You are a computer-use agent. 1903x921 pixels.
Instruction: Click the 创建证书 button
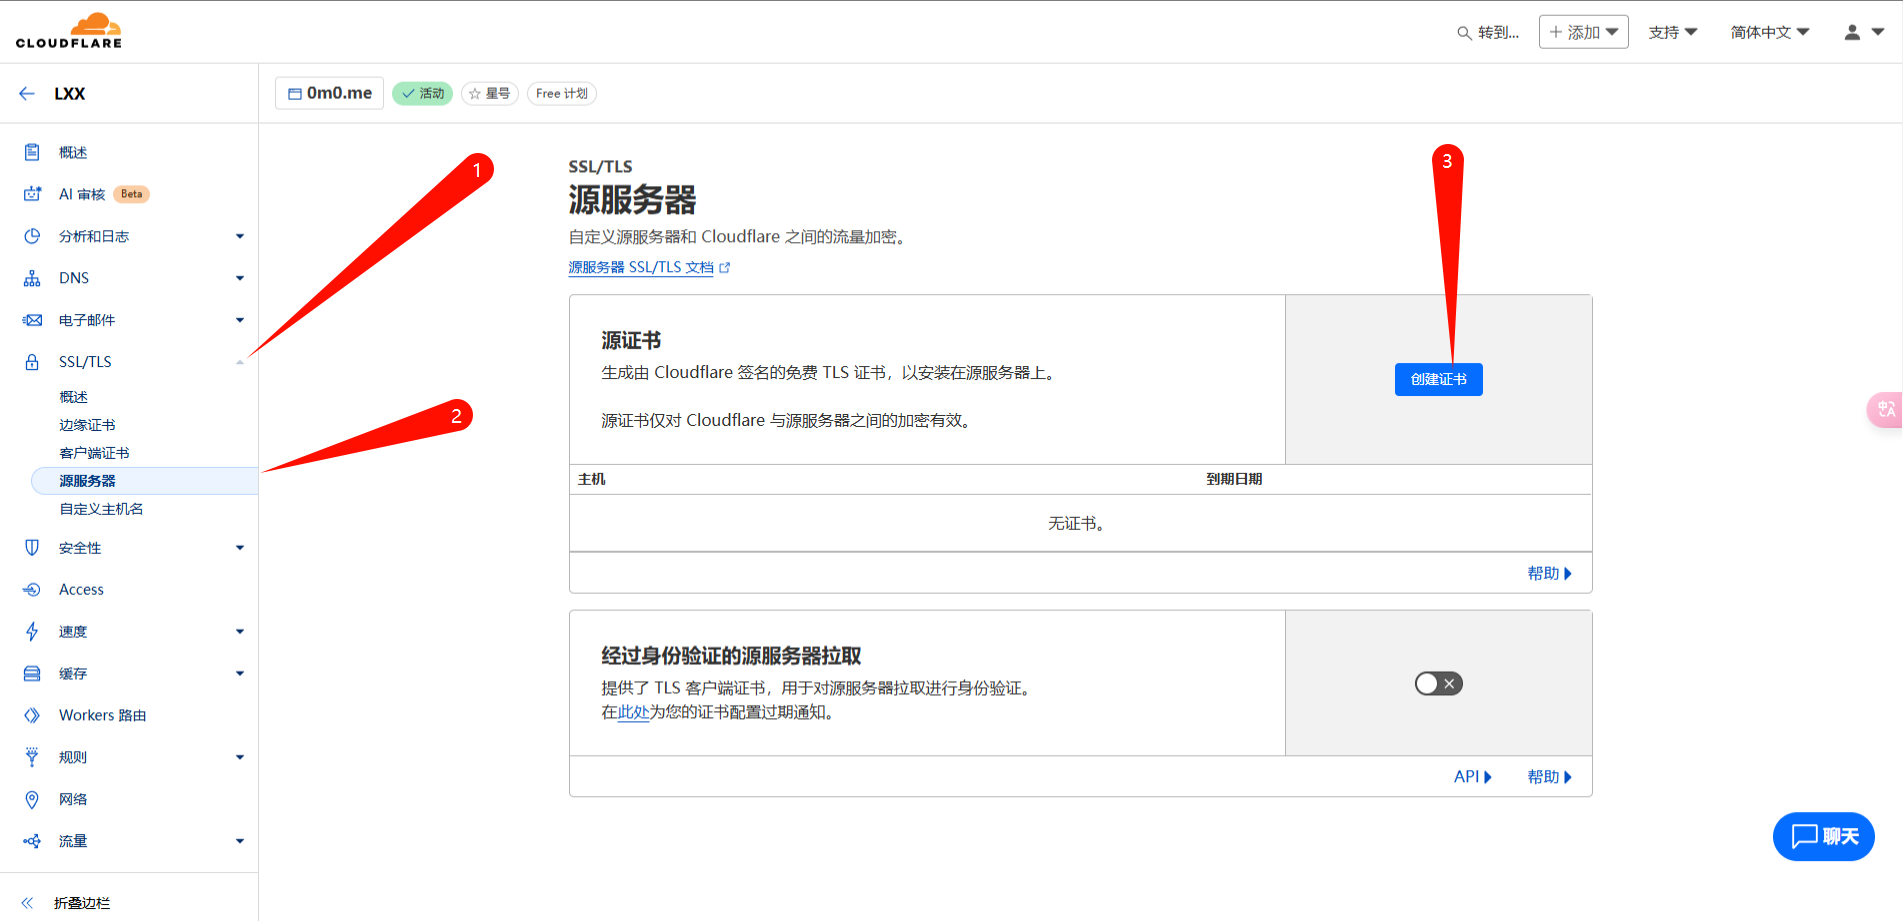pyautogui.click(x=1438, y=380)
